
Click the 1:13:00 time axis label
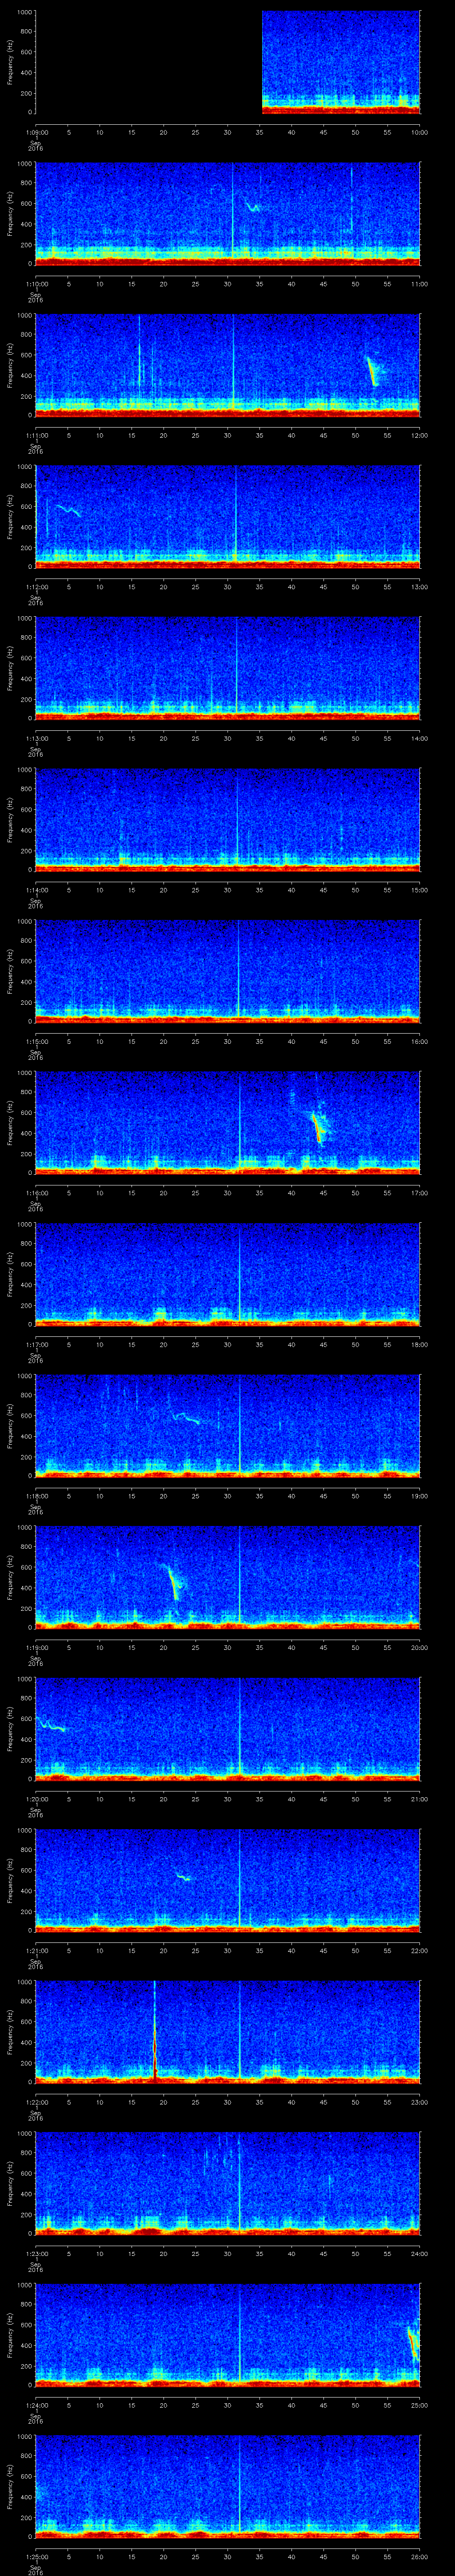(x=36, y=738)
